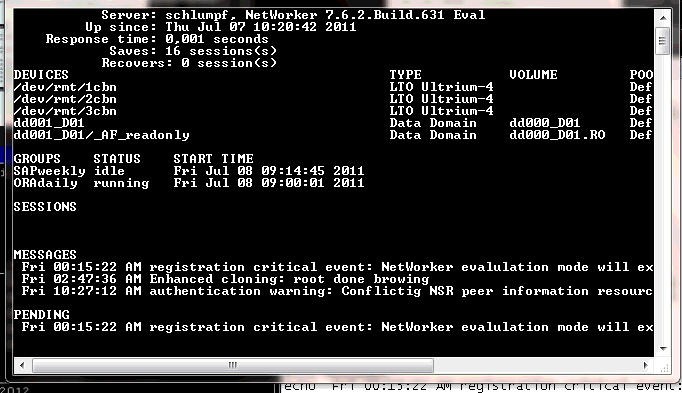Image resolution: width=682 pixels, height=393 pixels.
Task: Click volume name dd000_D01
Action: click(x=545, y=123)
